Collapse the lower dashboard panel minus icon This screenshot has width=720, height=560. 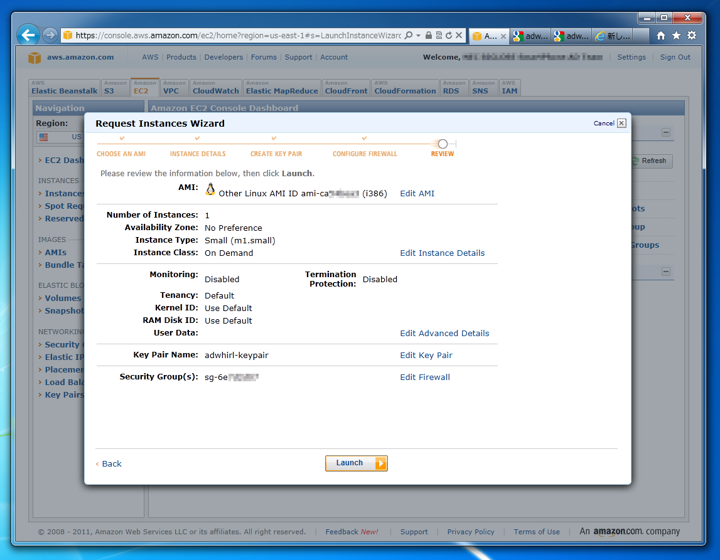[x=666, y=272]
